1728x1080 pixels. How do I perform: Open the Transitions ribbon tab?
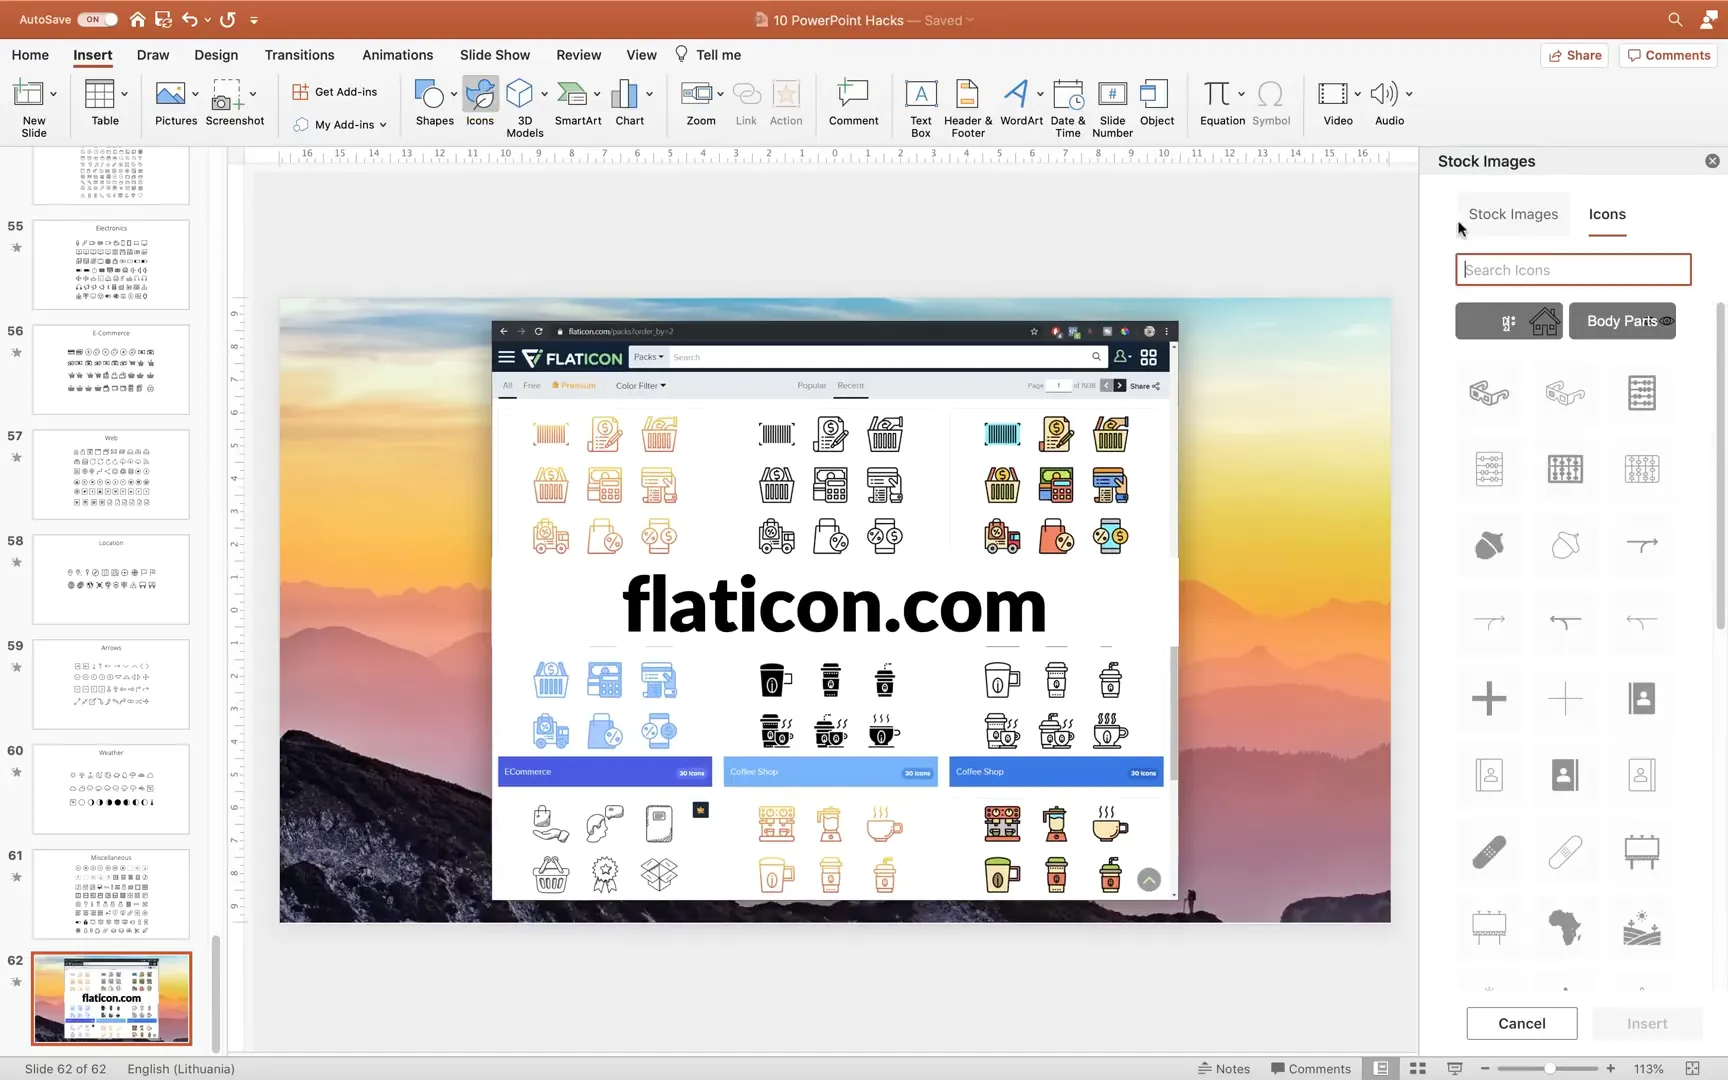pyautogui.click(x=299, y=55)
